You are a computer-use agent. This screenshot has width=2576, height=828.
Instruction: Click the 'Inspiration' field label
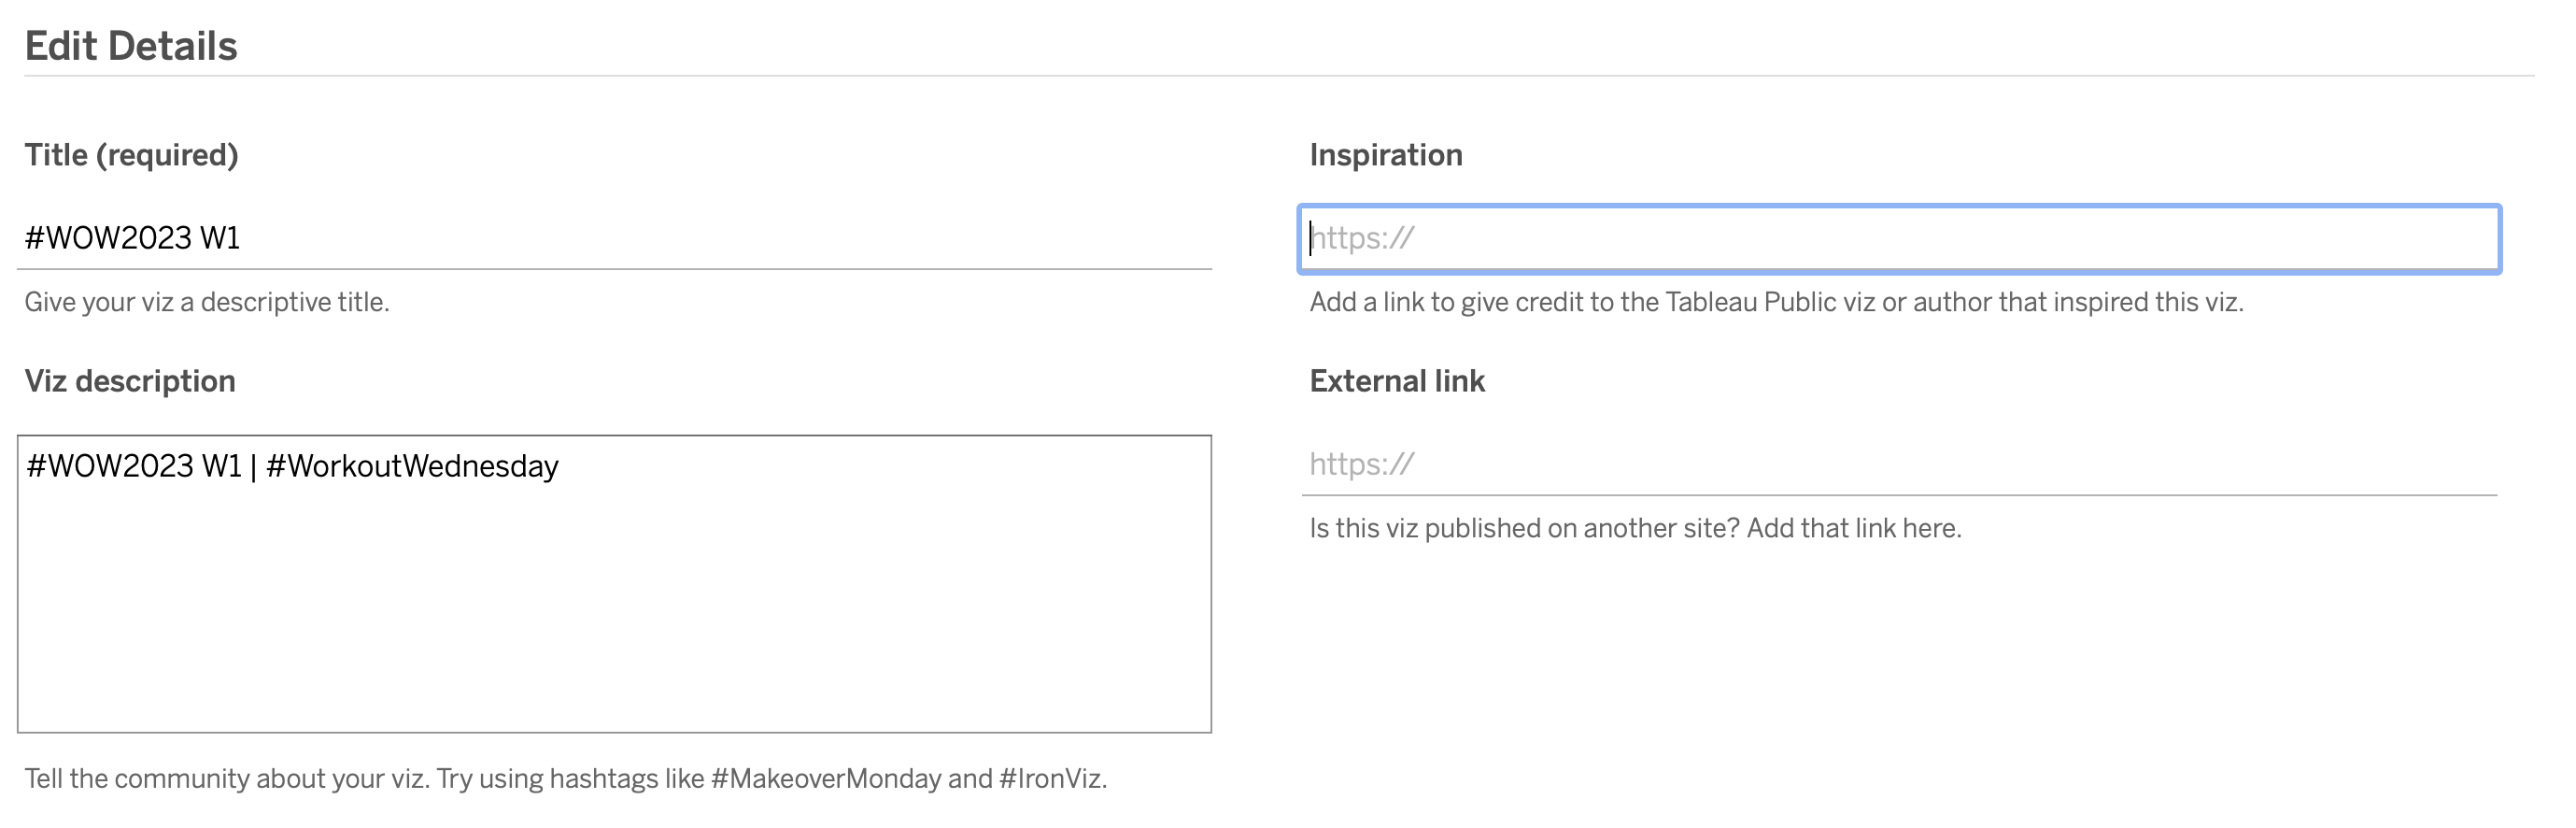tap(1385, 155)
